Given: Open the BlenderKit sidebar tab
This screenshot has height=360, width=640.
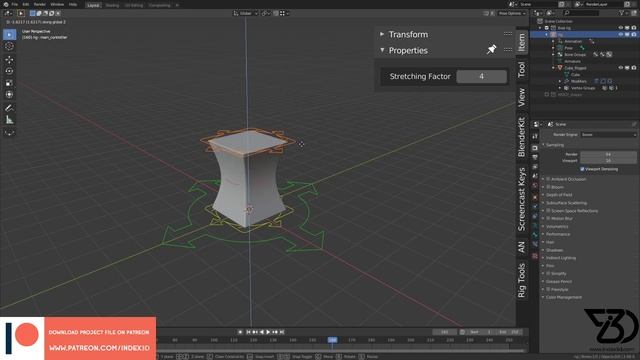Looking at the screenshot, I should pos(521,137).
